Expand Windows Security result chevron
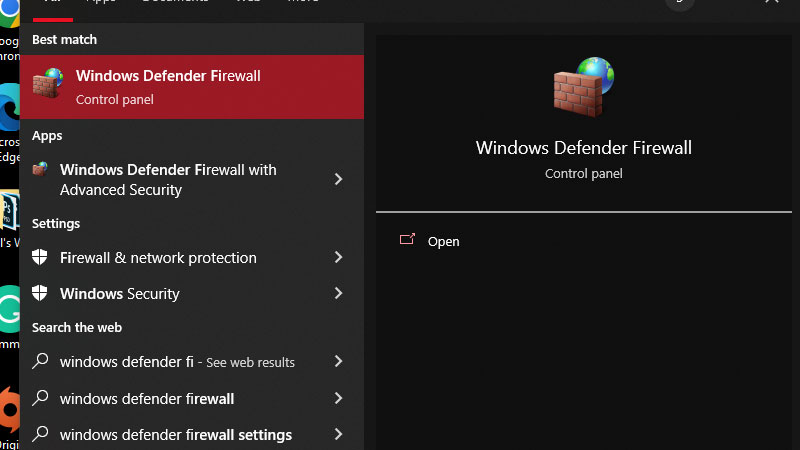Image resolution: width=800 pixels, height=450 pixels. 338,293
